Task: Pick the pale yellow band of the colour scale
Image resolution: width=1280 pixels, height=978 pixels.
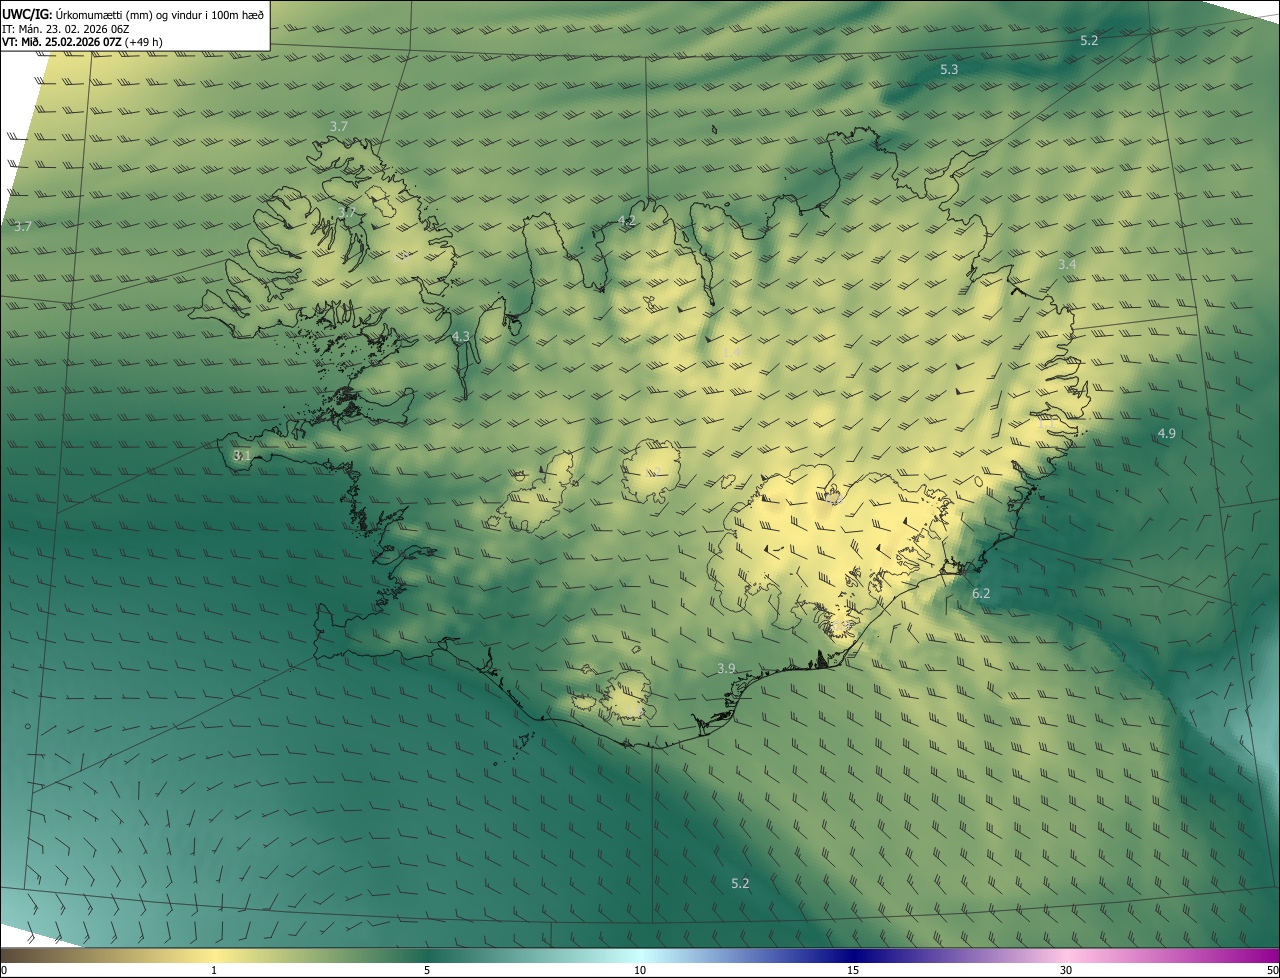Action: coord(214,956)
